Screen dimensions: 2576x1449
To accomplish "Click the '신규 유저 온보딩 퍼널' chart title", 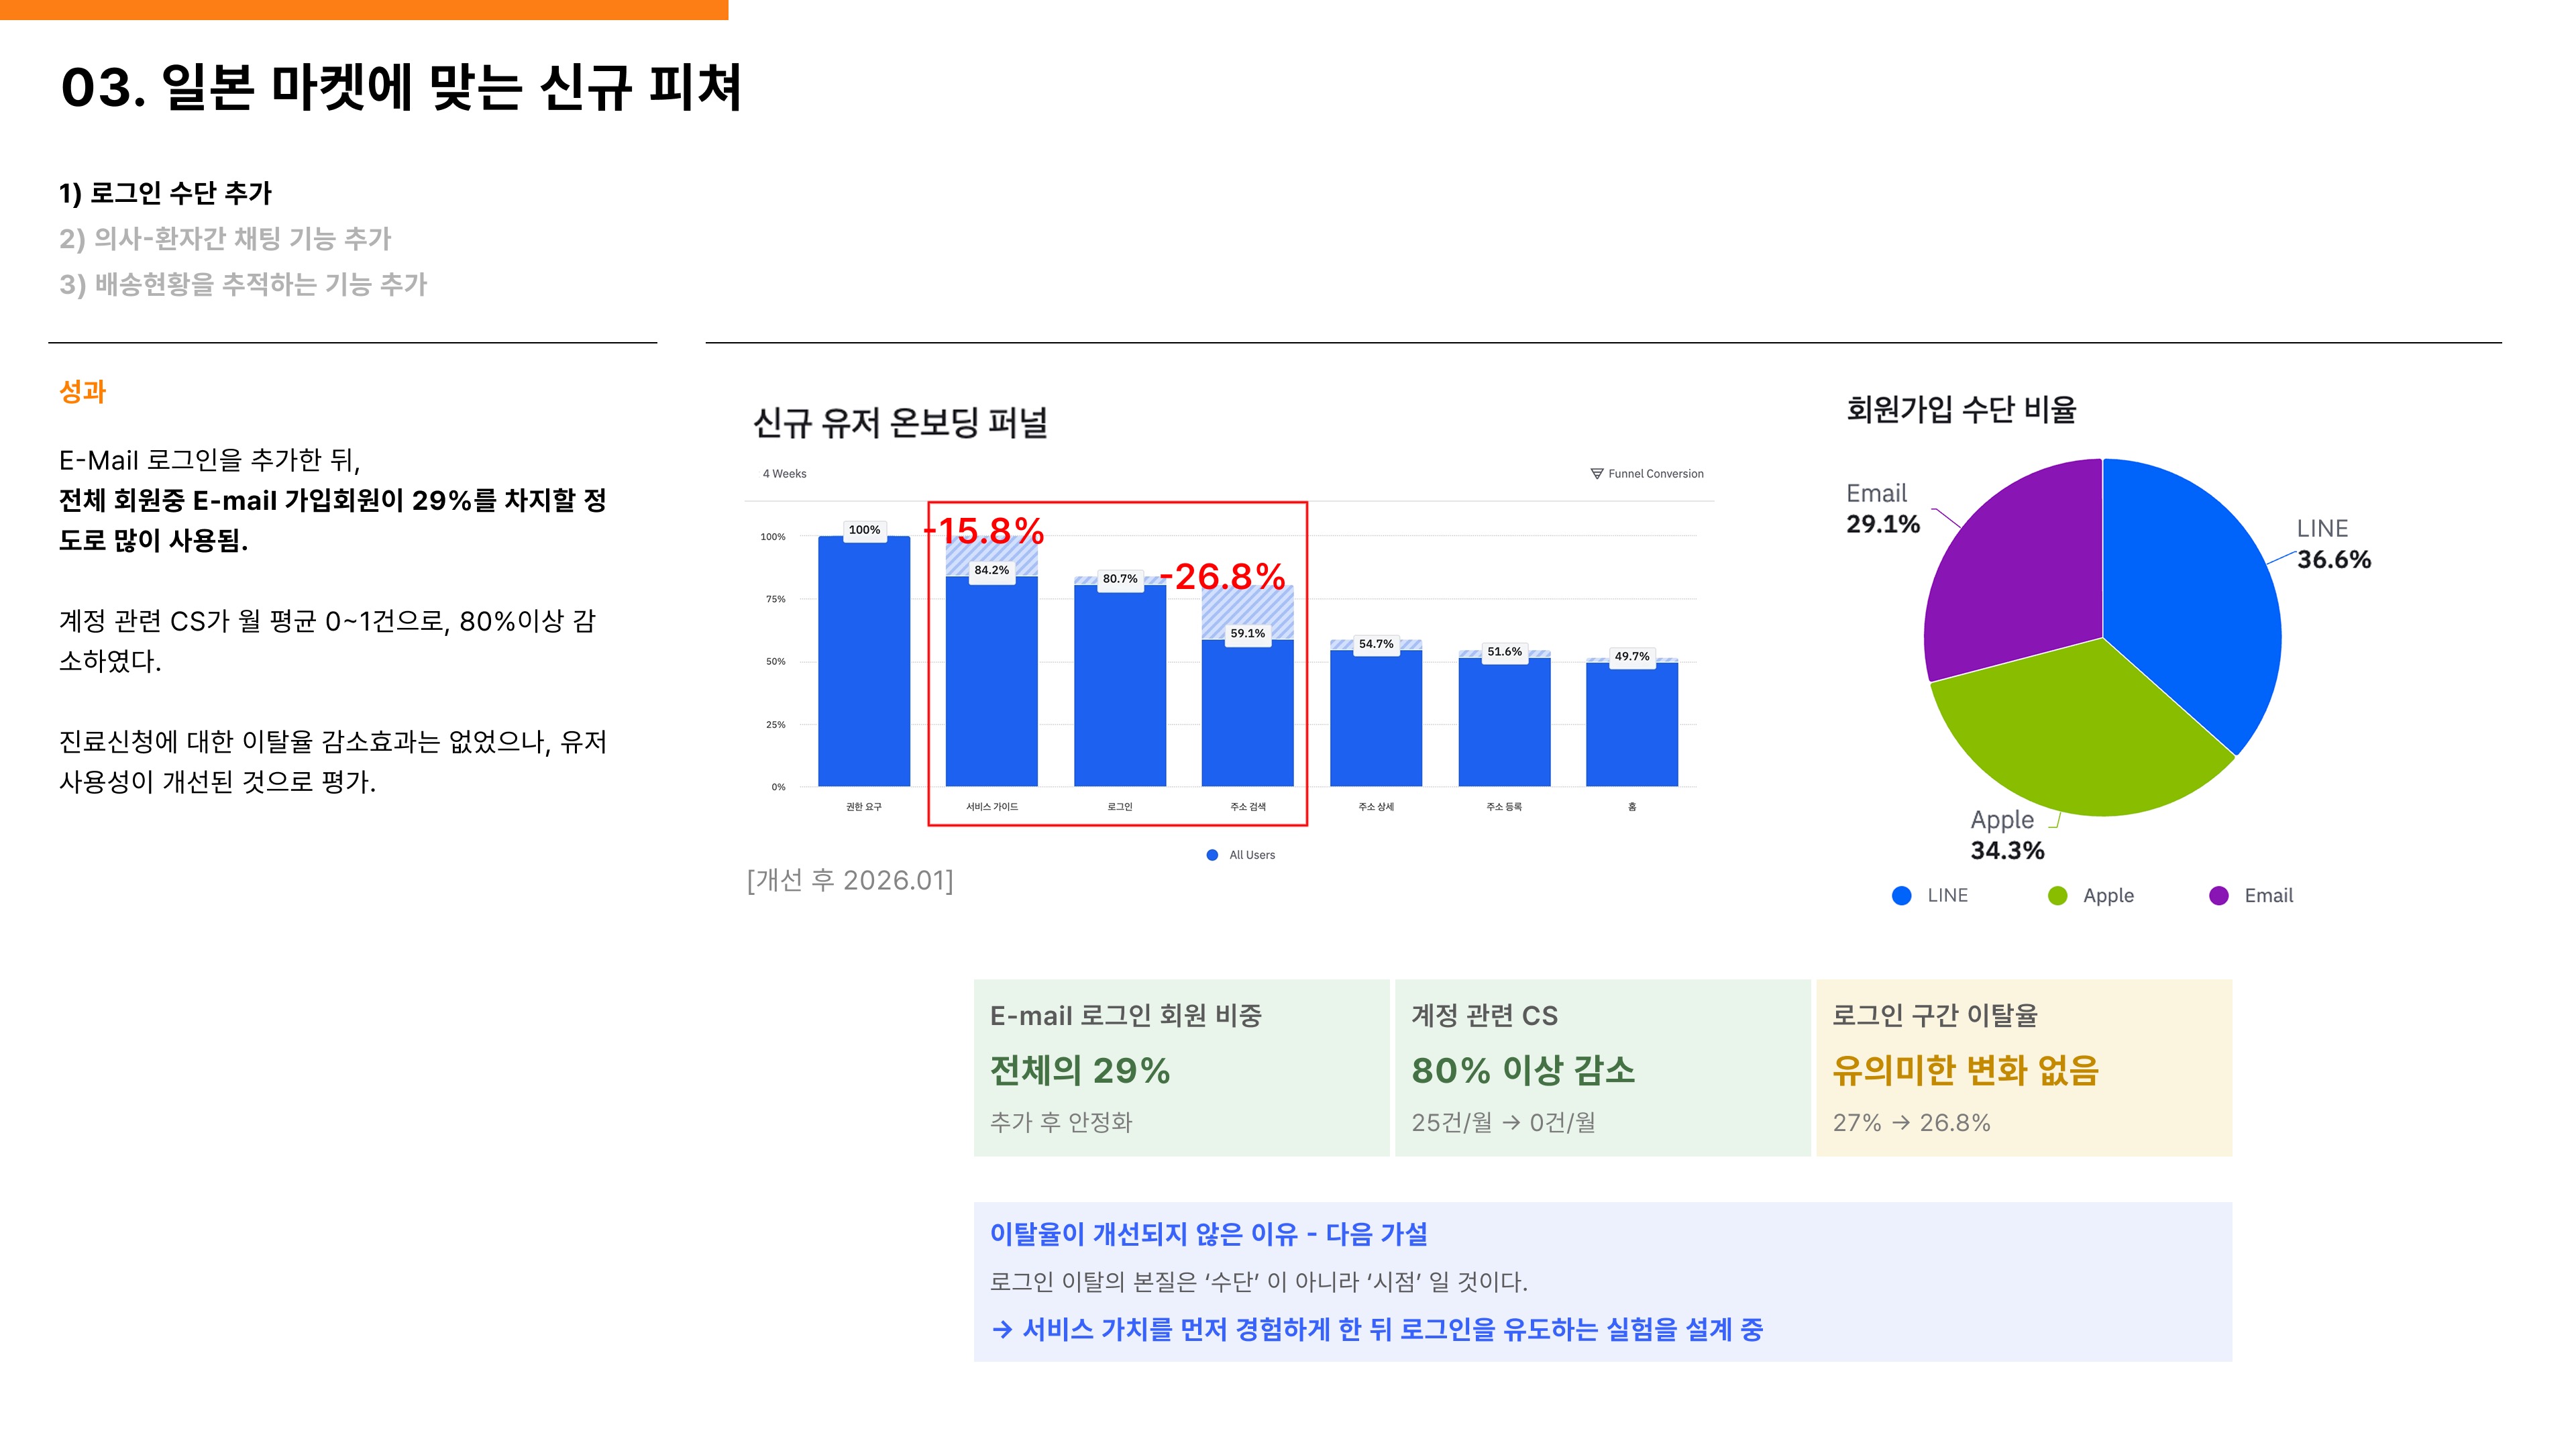I will tap(900, 423).
